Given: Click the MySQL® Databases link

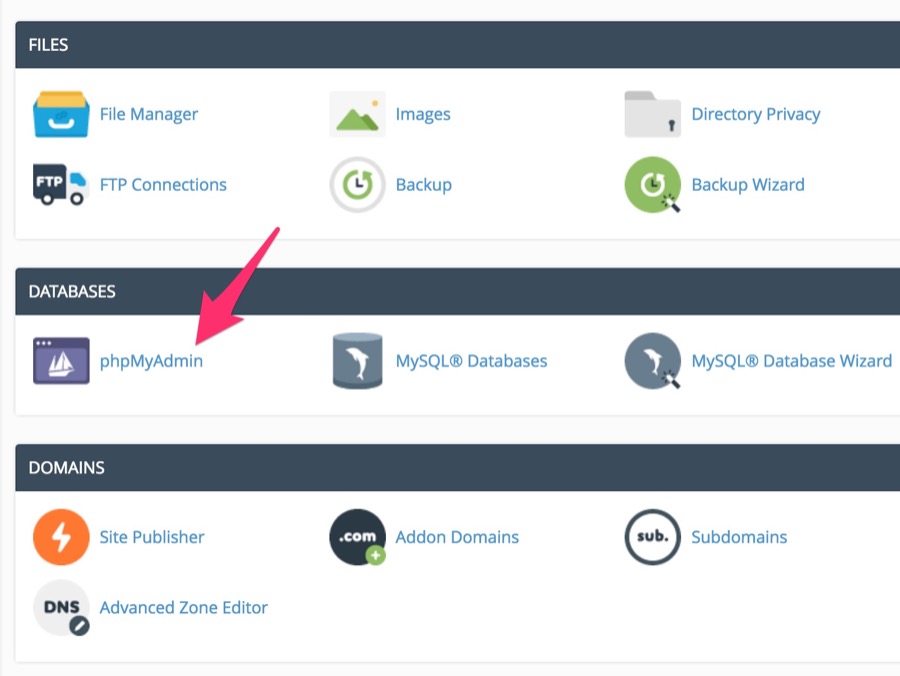Looking at the screenshot, I should 471,361.
